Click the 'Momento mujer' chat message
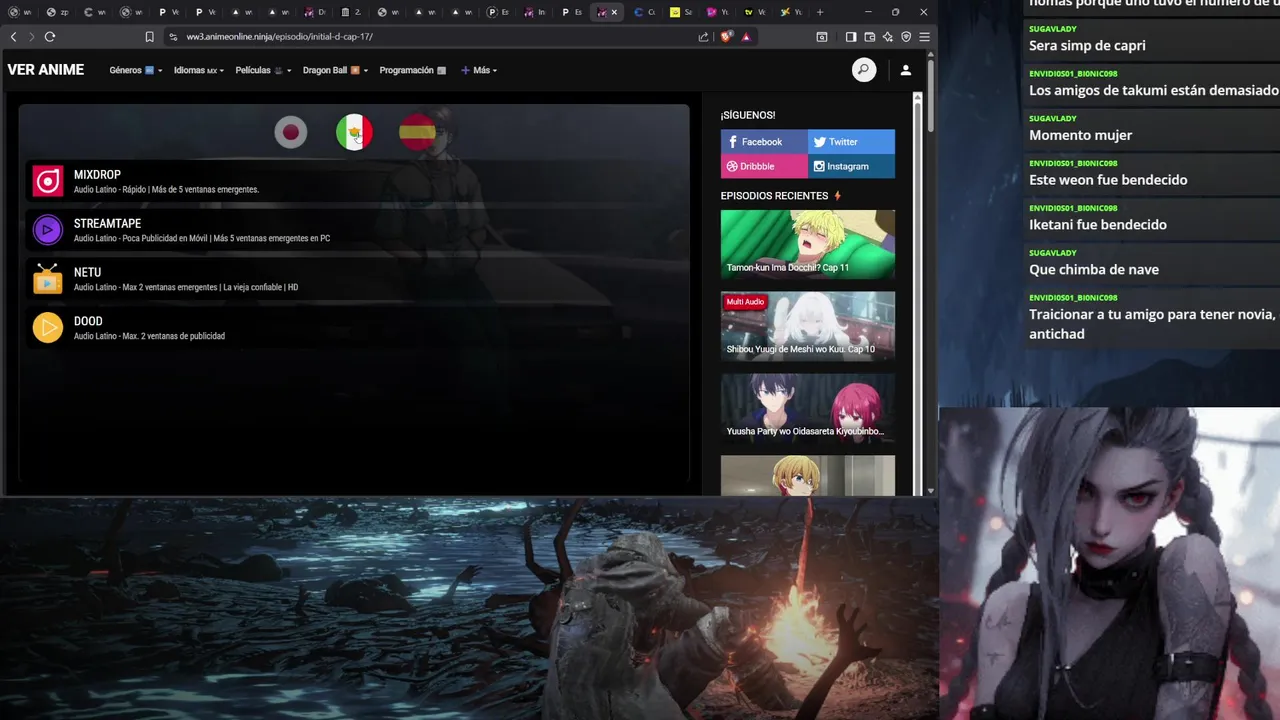Screen dimensions: 1280x720 [1081, 135]
